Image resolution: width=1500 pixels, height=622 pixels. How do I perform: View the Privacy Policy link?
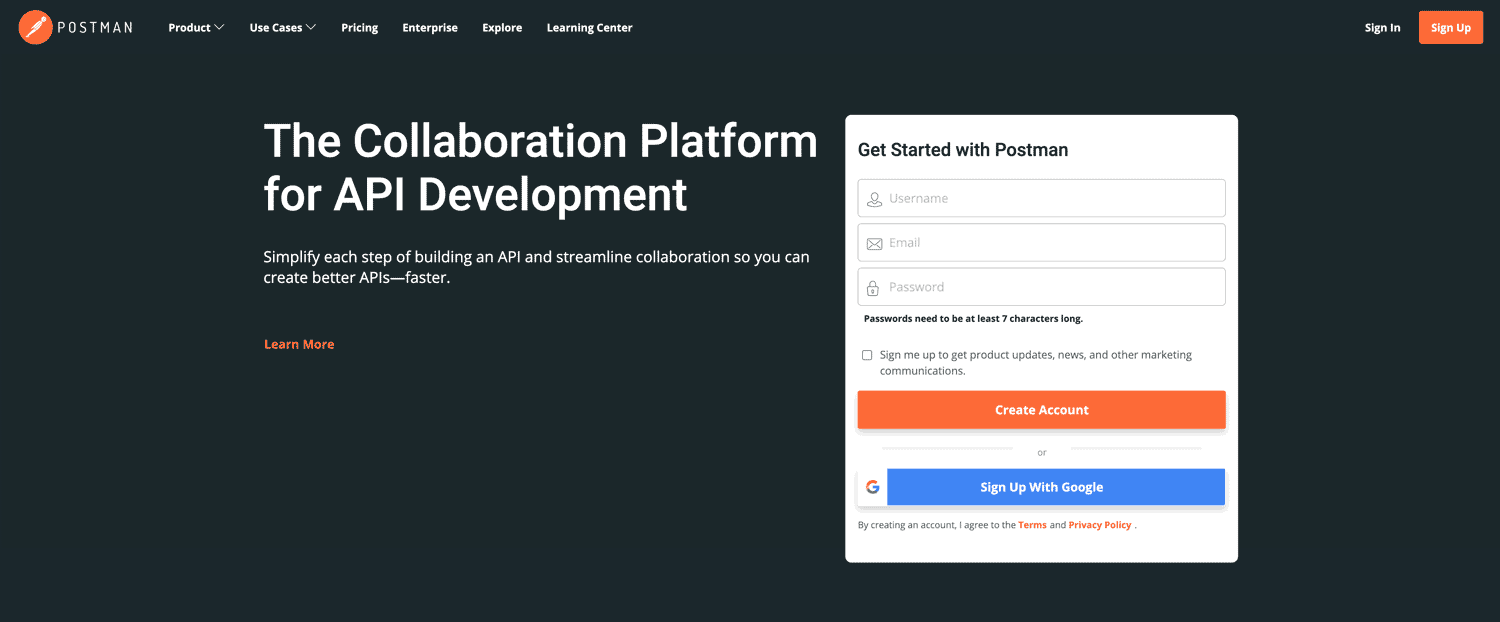[x=1099, y=525]
